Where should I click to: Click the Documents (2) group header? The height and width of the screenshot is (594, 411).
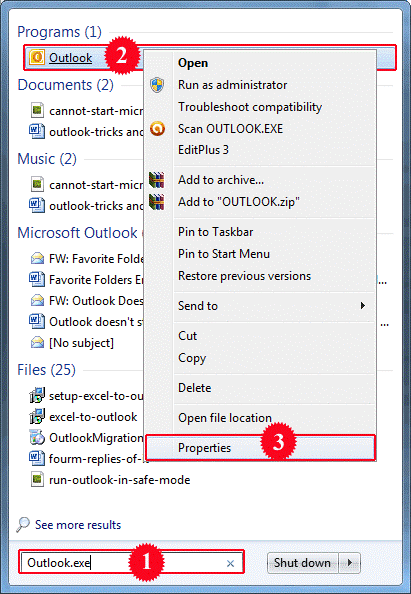66,85
